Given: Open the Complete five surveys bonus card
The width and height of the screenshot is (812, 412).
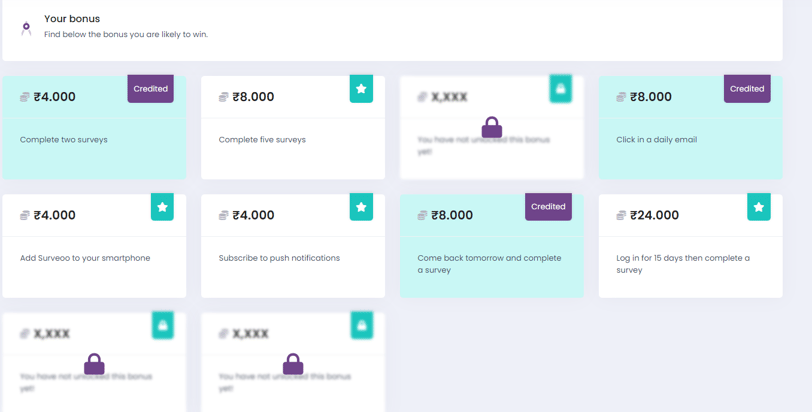Looking at the screenshot, I should click(293, 128).
